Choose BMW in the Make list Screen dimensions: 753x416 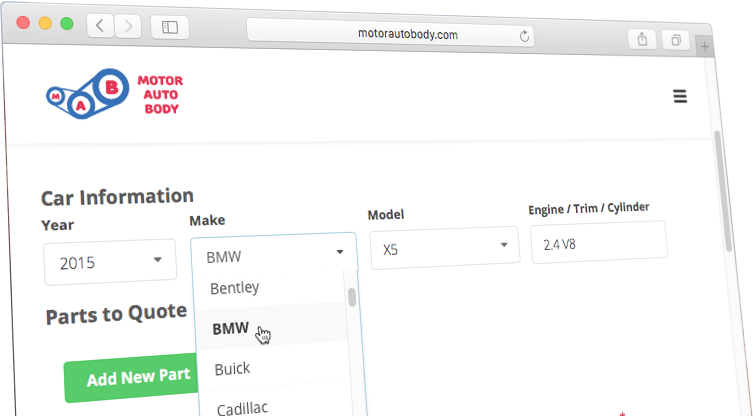click(x=231, y=328)
